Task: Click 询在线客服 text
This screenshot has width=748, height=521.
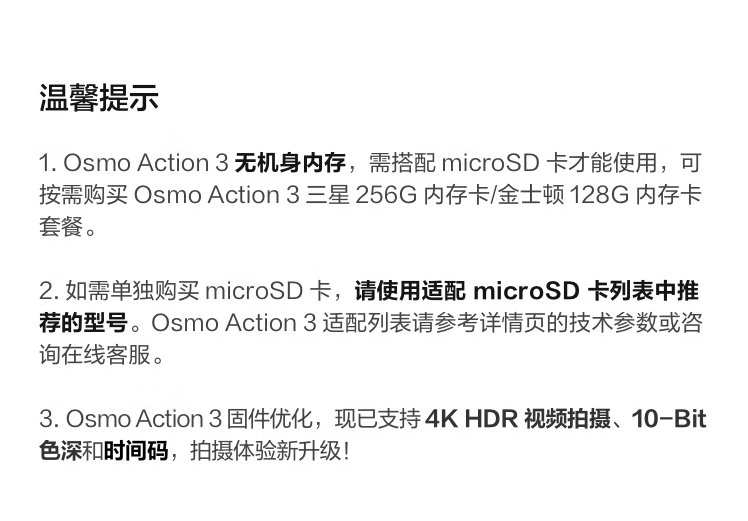Action: 95,354
